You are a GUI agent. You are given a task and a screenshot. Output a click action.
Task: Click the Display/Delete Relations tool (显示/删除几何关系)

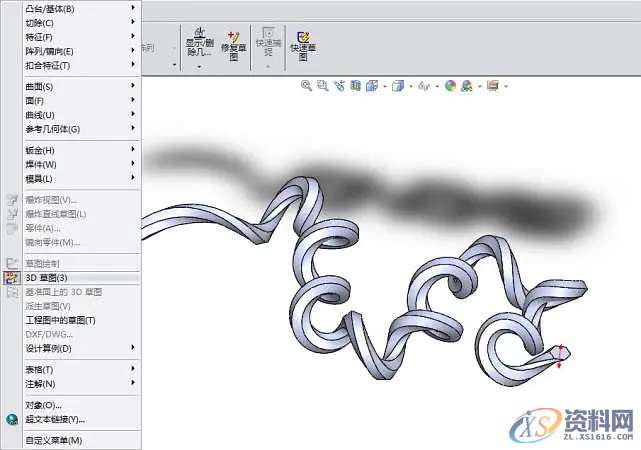click(x=199, y=42)
